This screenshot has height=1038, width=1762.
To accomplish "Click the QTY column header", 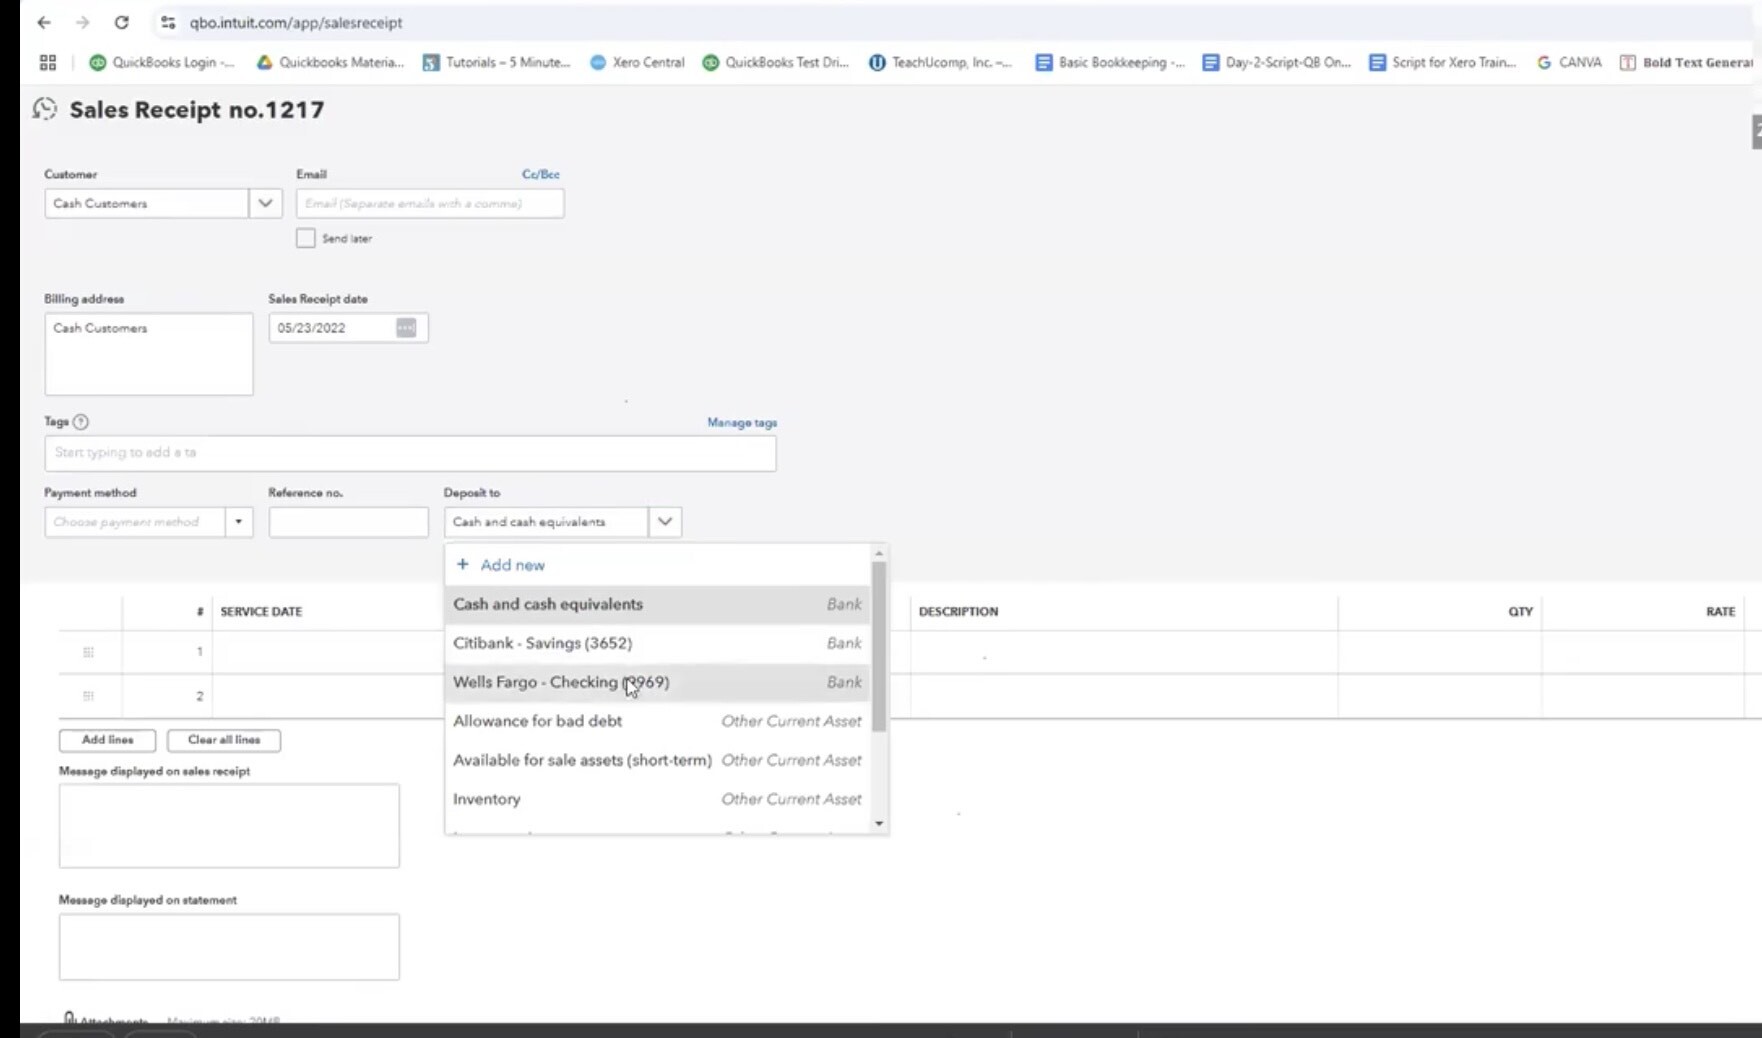I will (1520, 612).
